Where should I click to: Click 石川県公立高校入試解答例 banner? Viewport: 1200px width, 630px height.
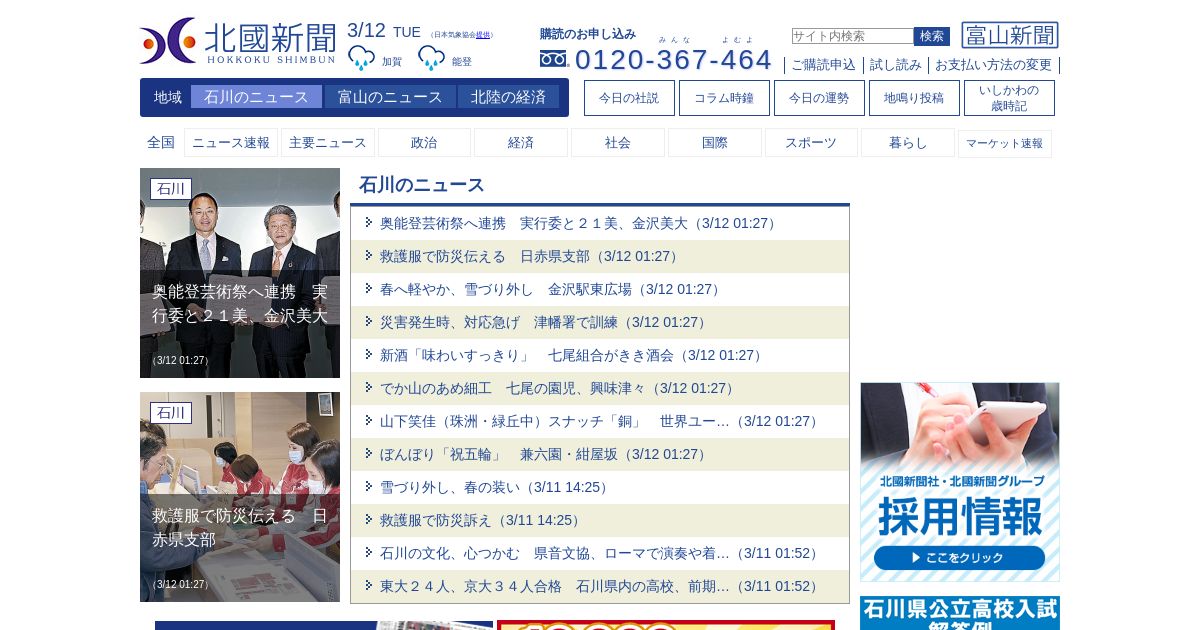tap(960, 613)
